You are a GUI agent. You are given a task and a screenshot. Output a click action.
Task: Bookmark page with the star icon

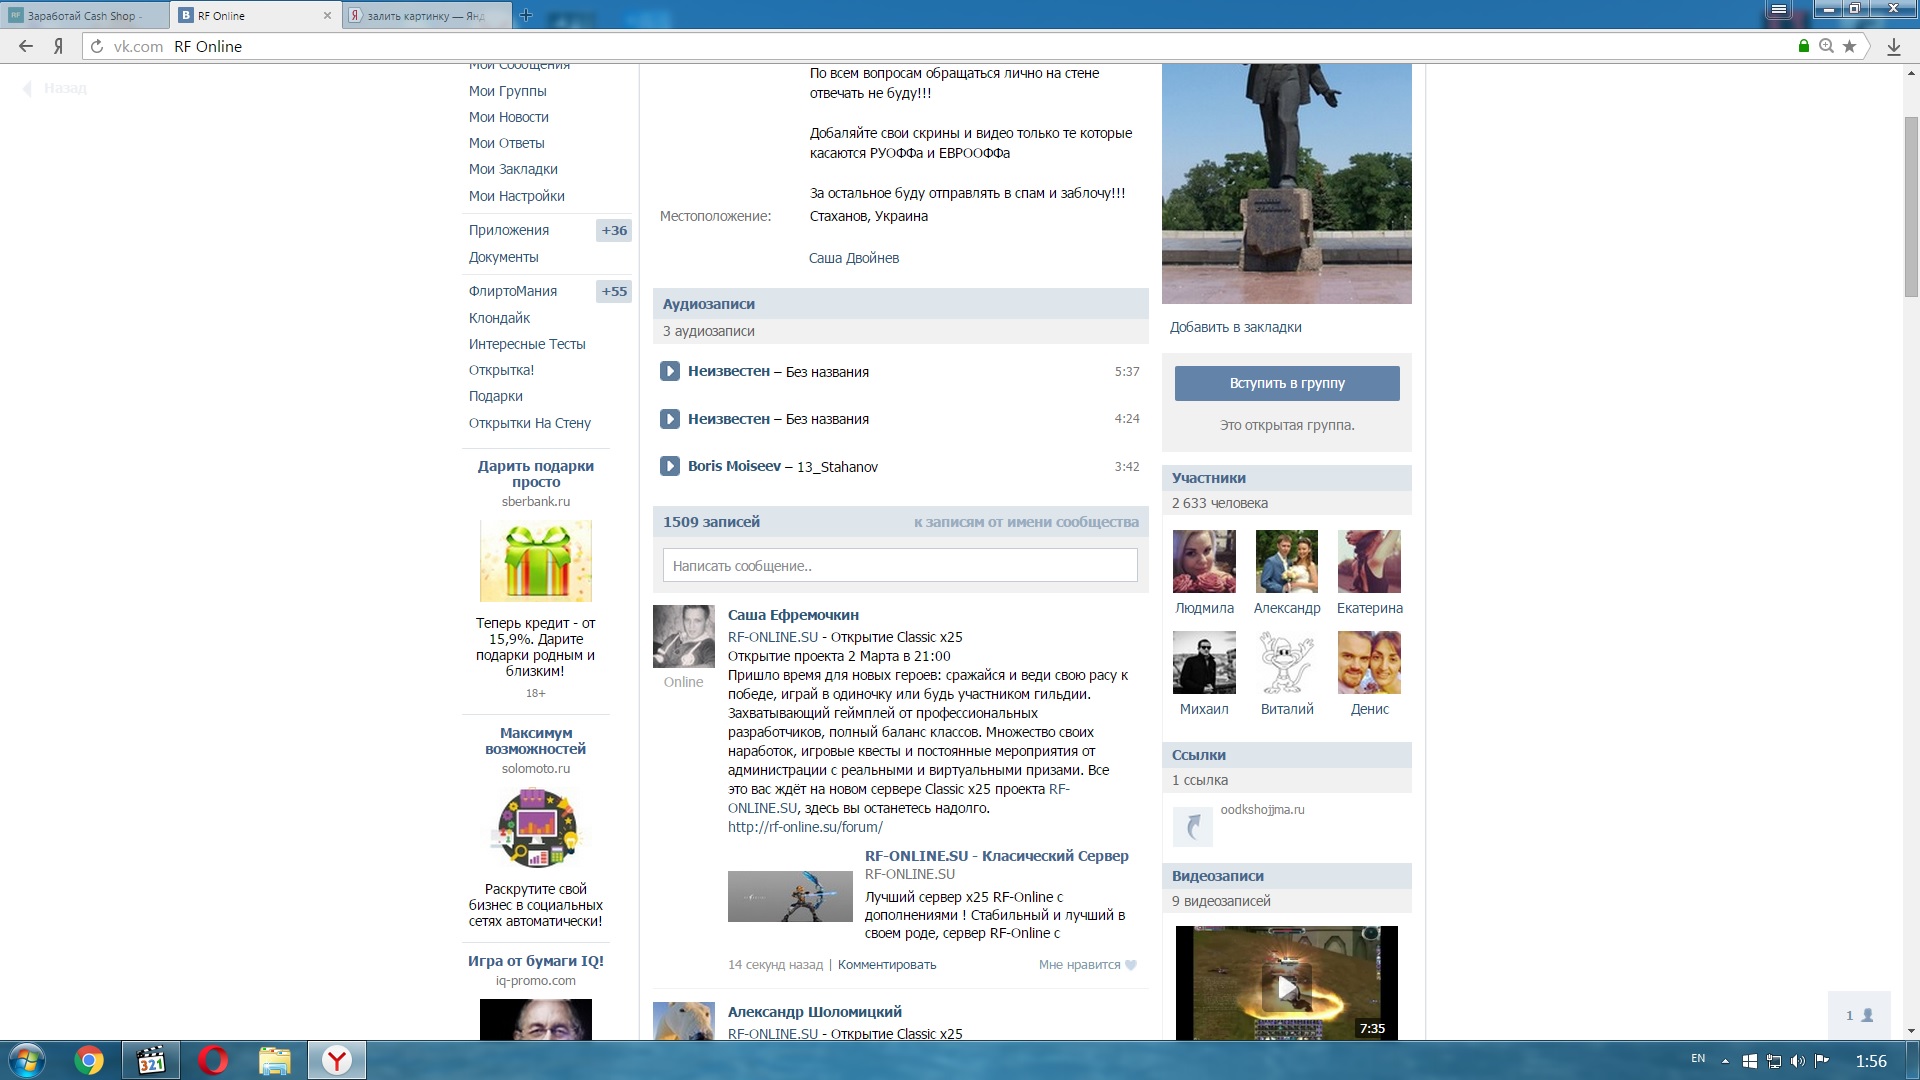pos(1849,46)
